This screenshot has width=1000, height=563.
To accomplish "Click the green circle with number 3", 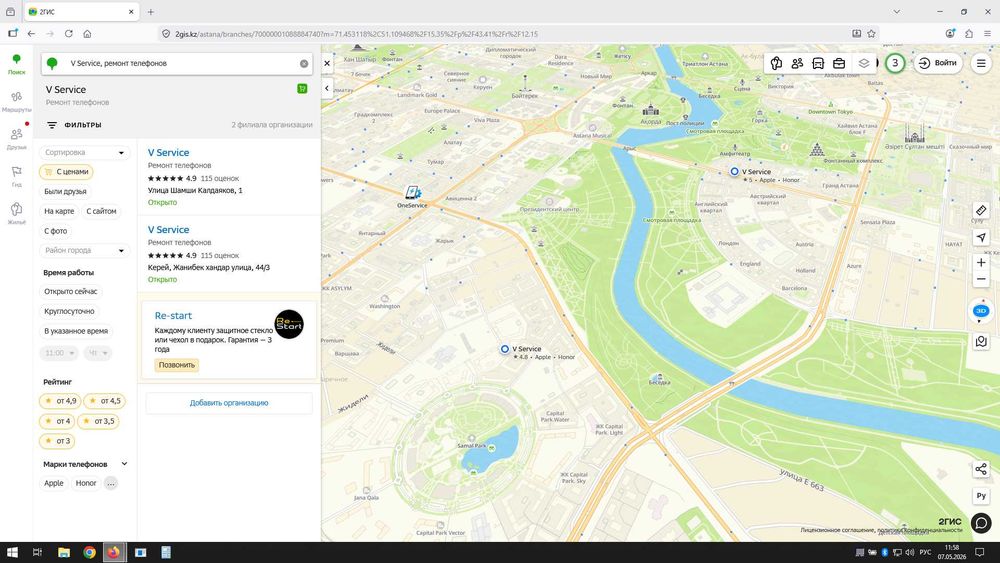I will [x=895, y=63].
